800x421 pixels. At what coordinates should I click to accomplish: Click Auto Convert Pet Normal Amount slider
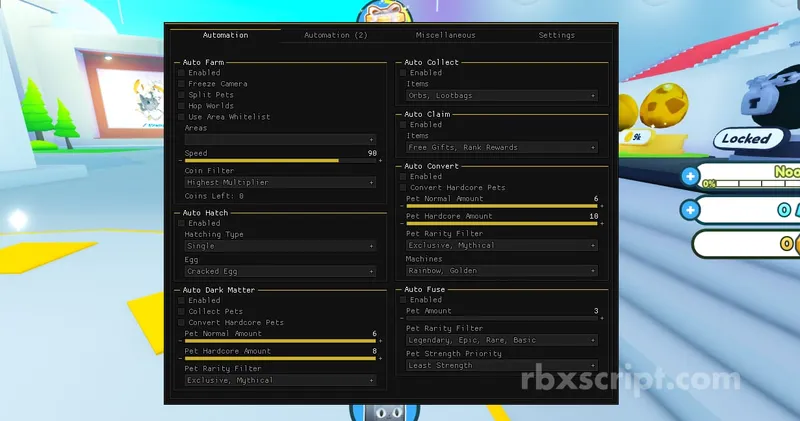pyautogui.click(x=502, y=206)
